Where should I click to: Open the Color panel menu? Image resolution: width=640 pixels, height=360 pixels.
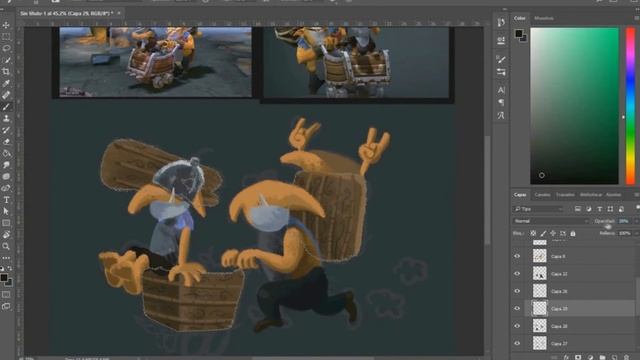pyautogui.click(x=636, y=18)
